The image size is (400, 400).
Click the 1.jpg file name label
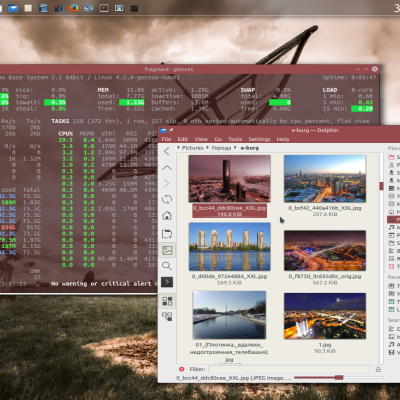point(325,345)
